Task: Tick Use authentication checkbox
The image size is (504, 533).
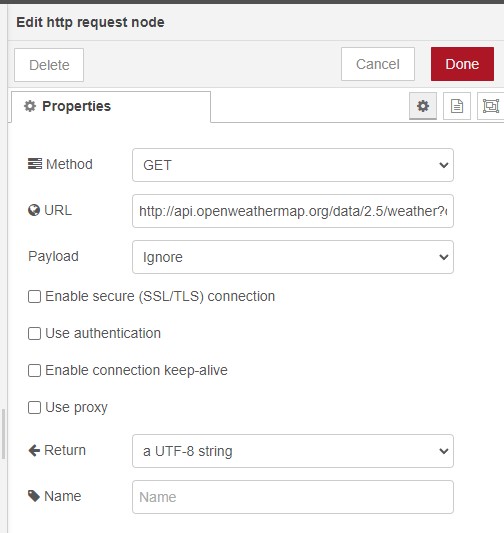Action: pos(34,333)
